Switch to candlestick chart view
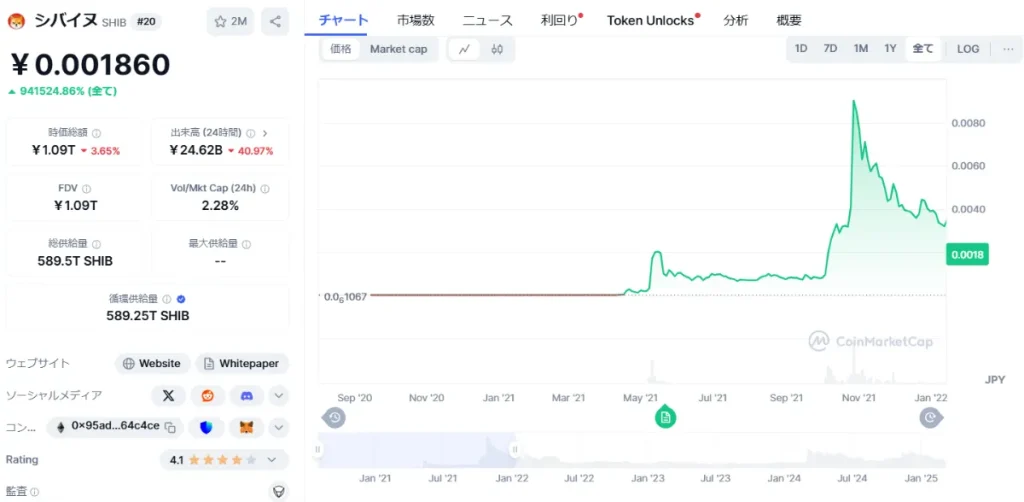This screenshot has width=1024, height=502. click(x=496, y=49)
